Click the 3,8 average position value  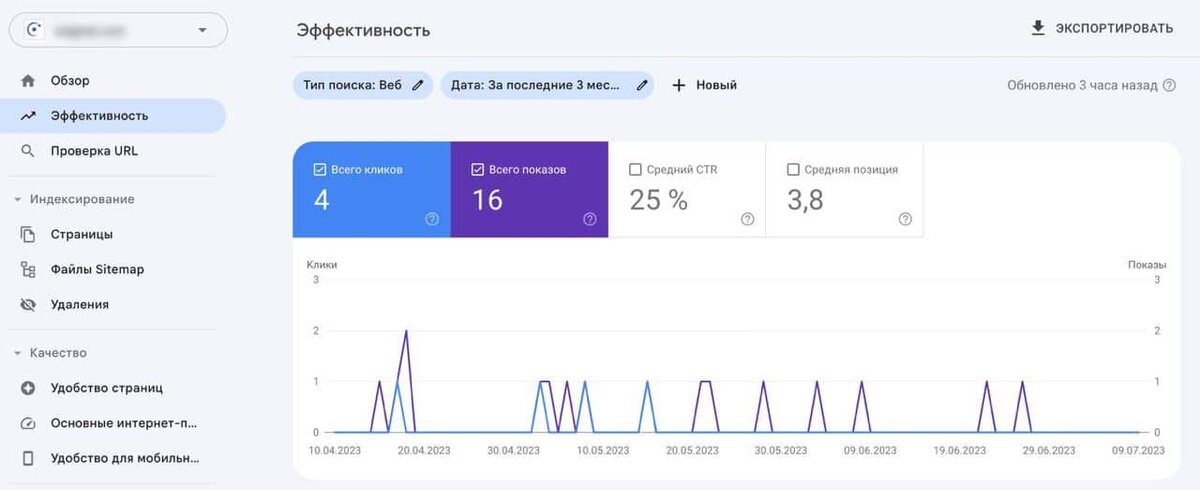coord(806,200)
